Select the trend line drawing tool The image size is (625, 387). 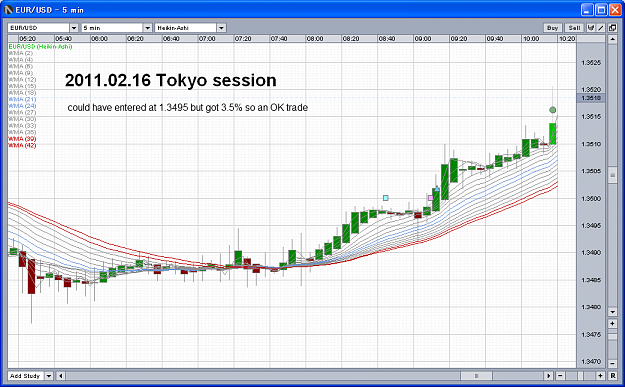point(601,28)
